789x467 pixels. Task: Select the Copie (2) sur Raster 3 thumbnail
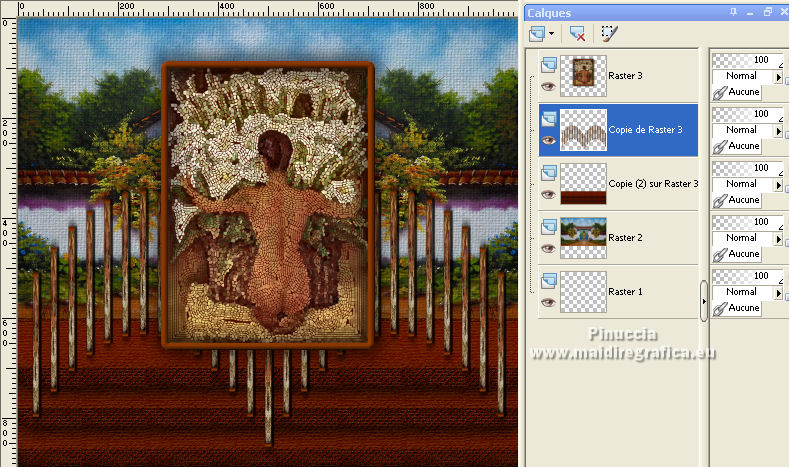pyautogui.click(x=583, y=184)
